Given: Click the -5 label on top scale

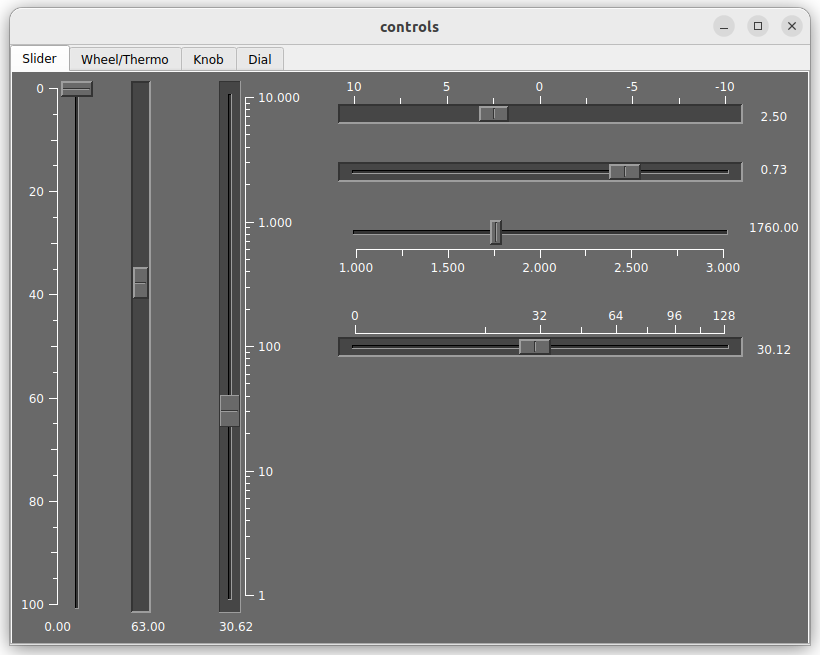Looking at the screenshot, I should [632, 87].
